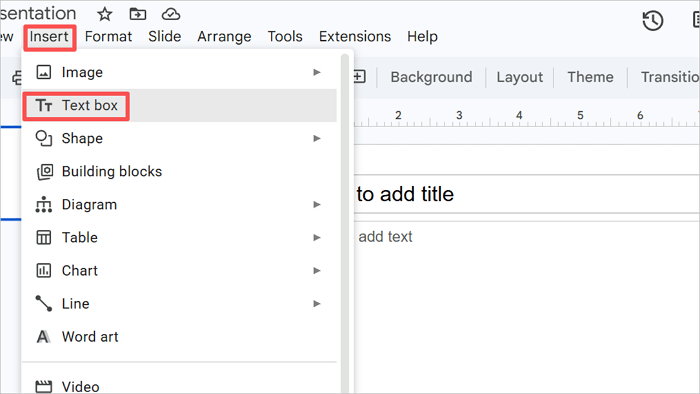Expand the Shape submenu arrow
700x394 pixels.
pos(317,138)
